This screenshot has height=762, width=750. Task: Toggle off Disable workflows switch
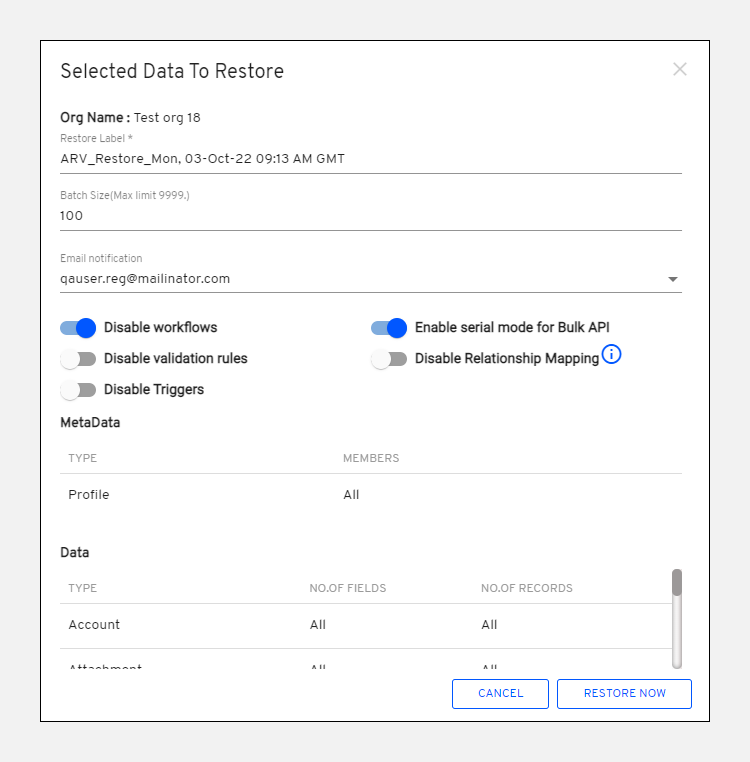(78, 328)
